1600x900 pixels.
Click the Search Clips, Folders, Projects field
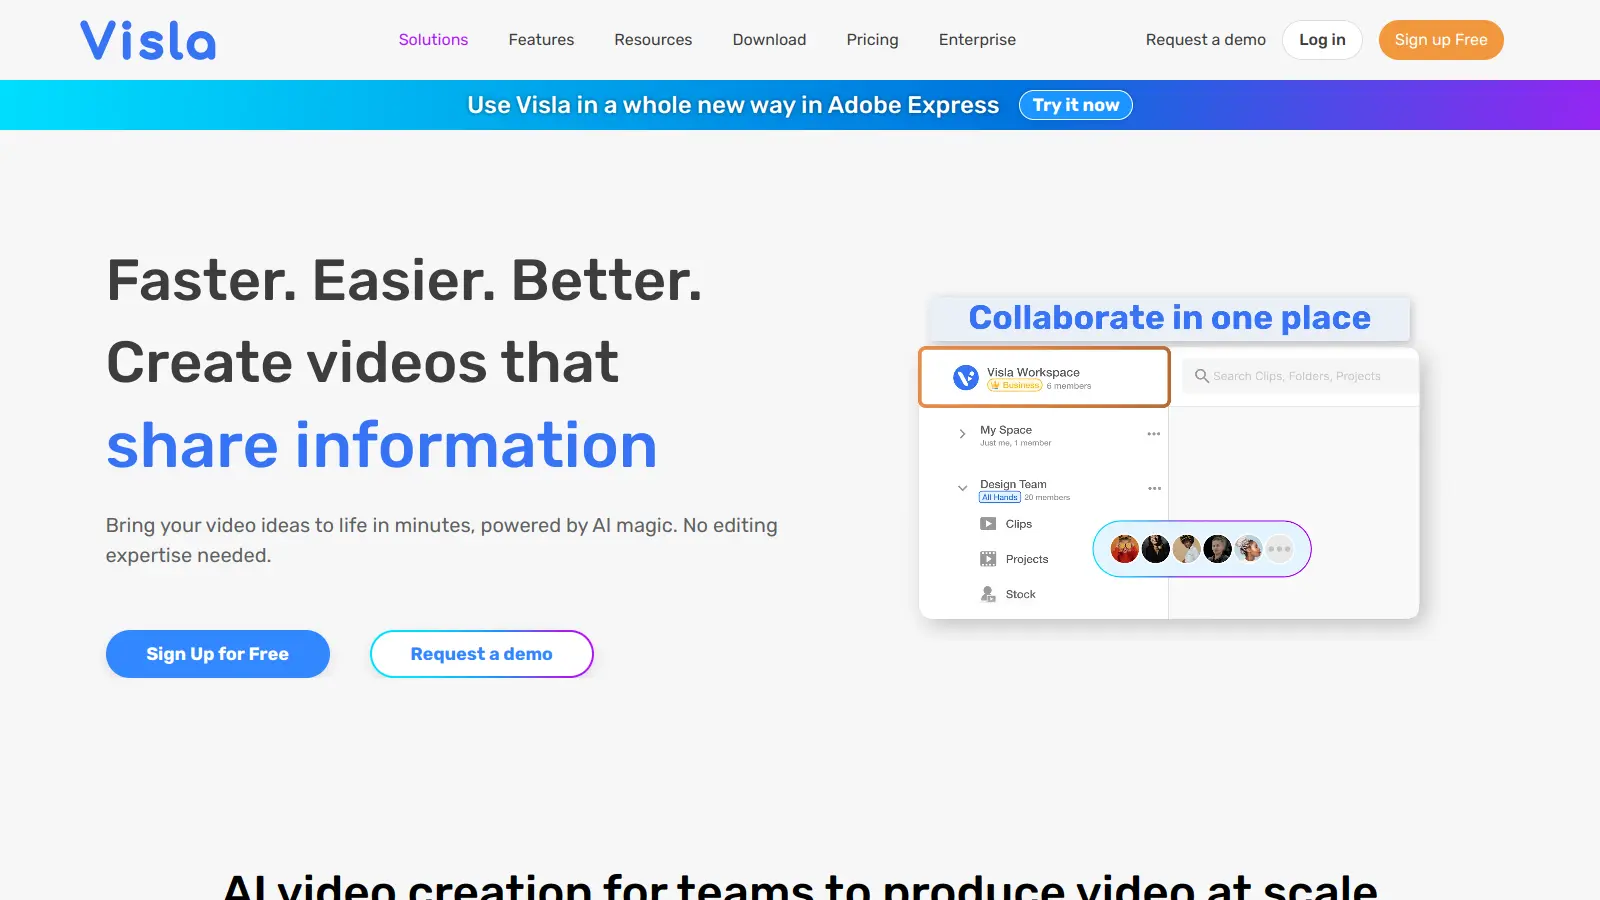point(1297,375)
